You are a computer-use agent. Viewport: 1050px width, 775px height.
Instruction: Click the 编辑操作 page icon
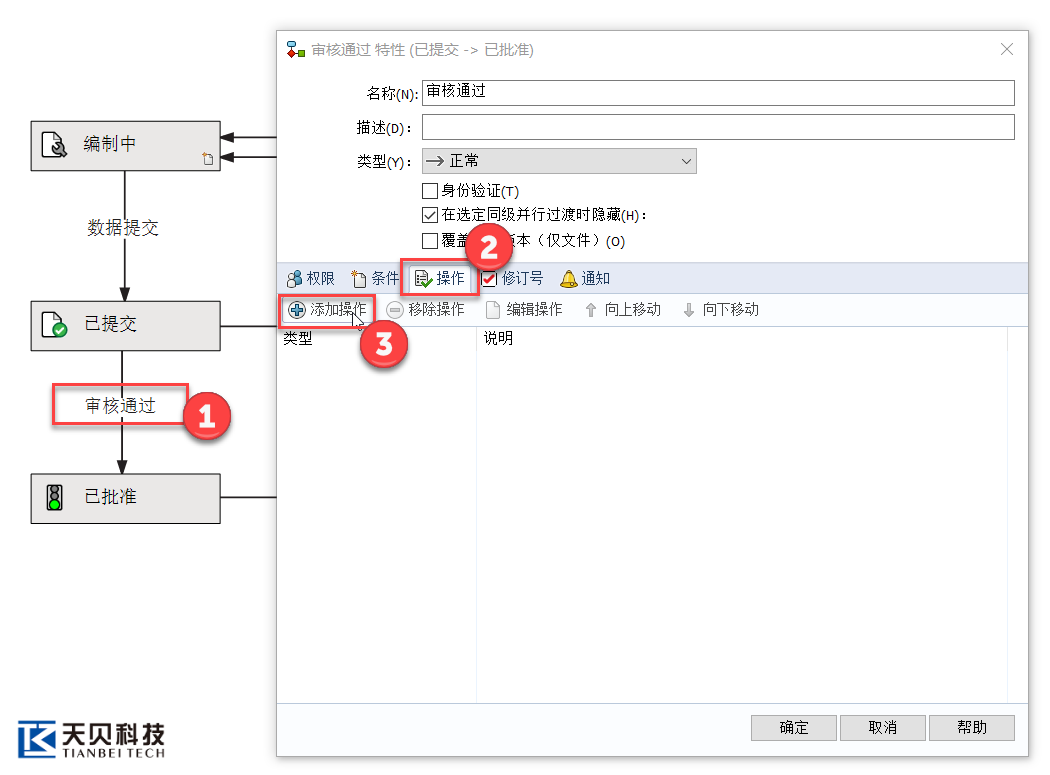(493, 310)
